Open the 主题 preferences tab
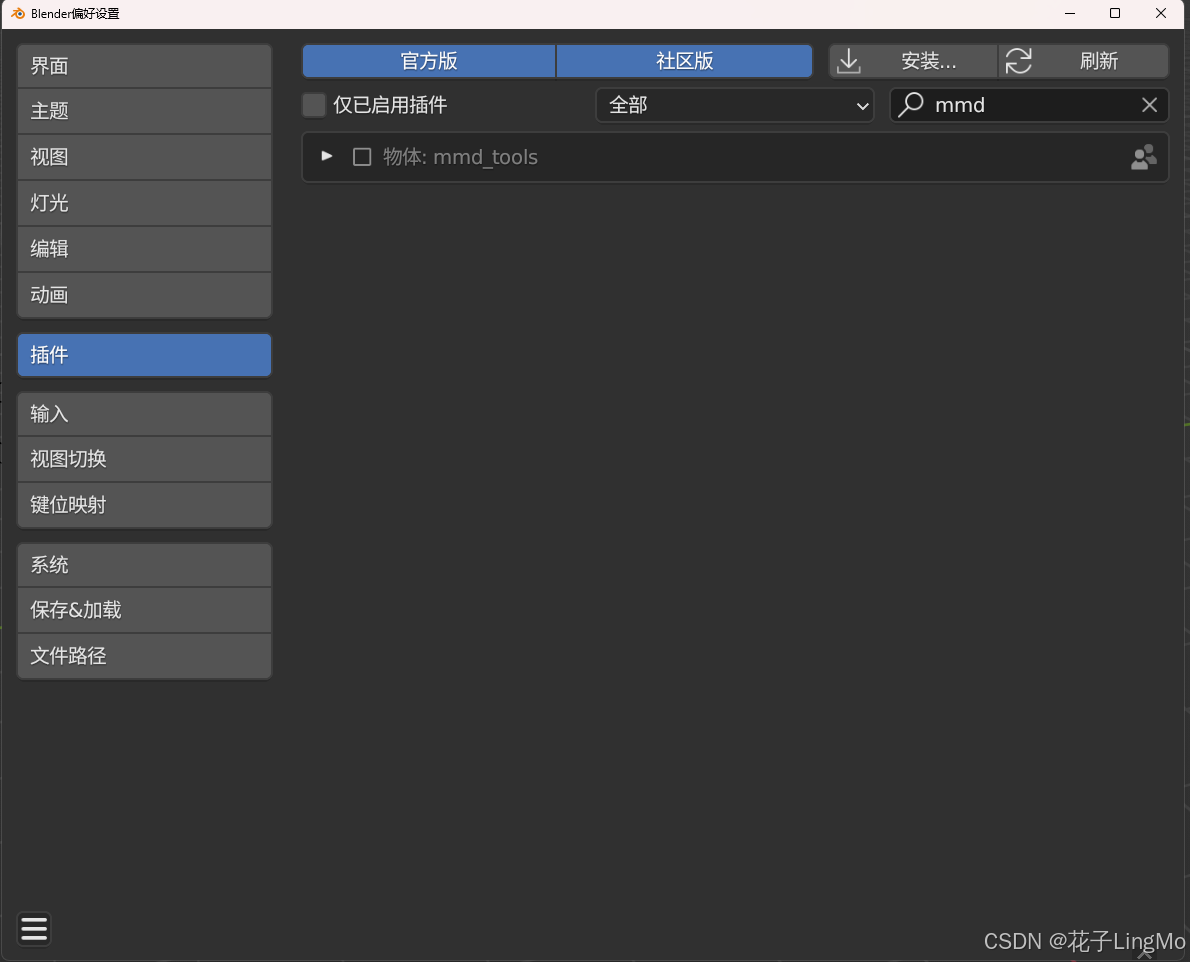The height and width of the screenshot is (962, 1190). (144, 112)
